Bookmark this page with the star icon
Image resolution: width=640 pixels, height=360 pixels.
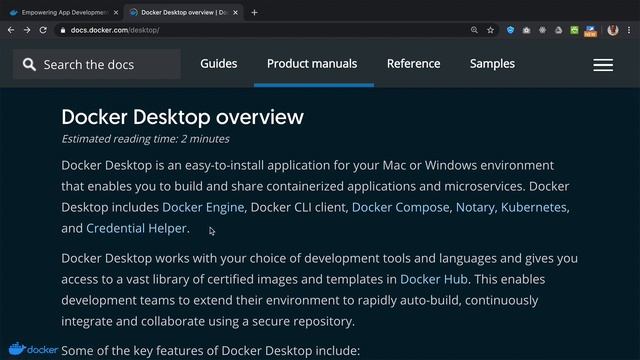tap(490, 30)
